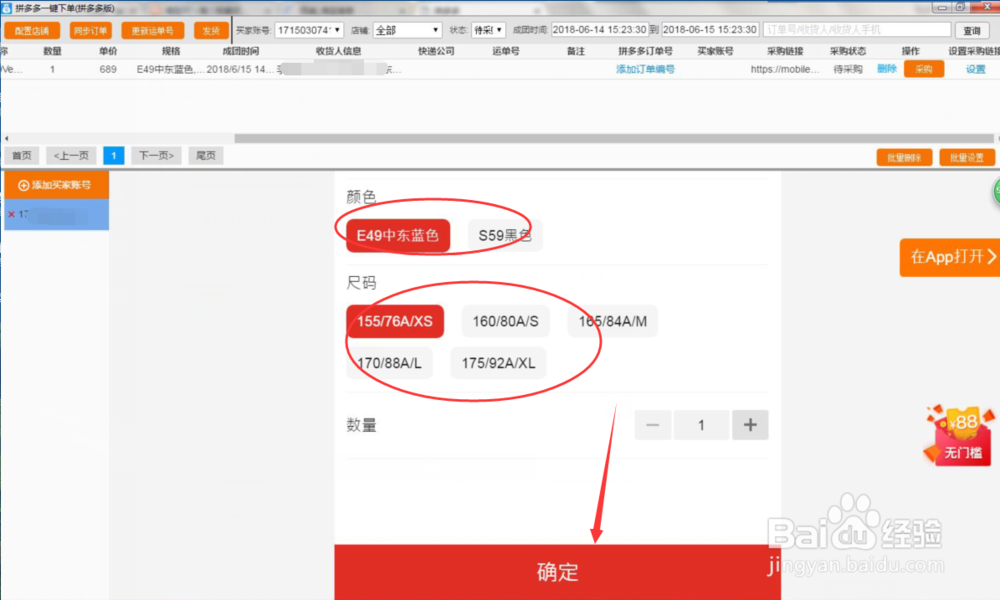
Task: Select size 170/88A/L
Action: click(389, 363)
